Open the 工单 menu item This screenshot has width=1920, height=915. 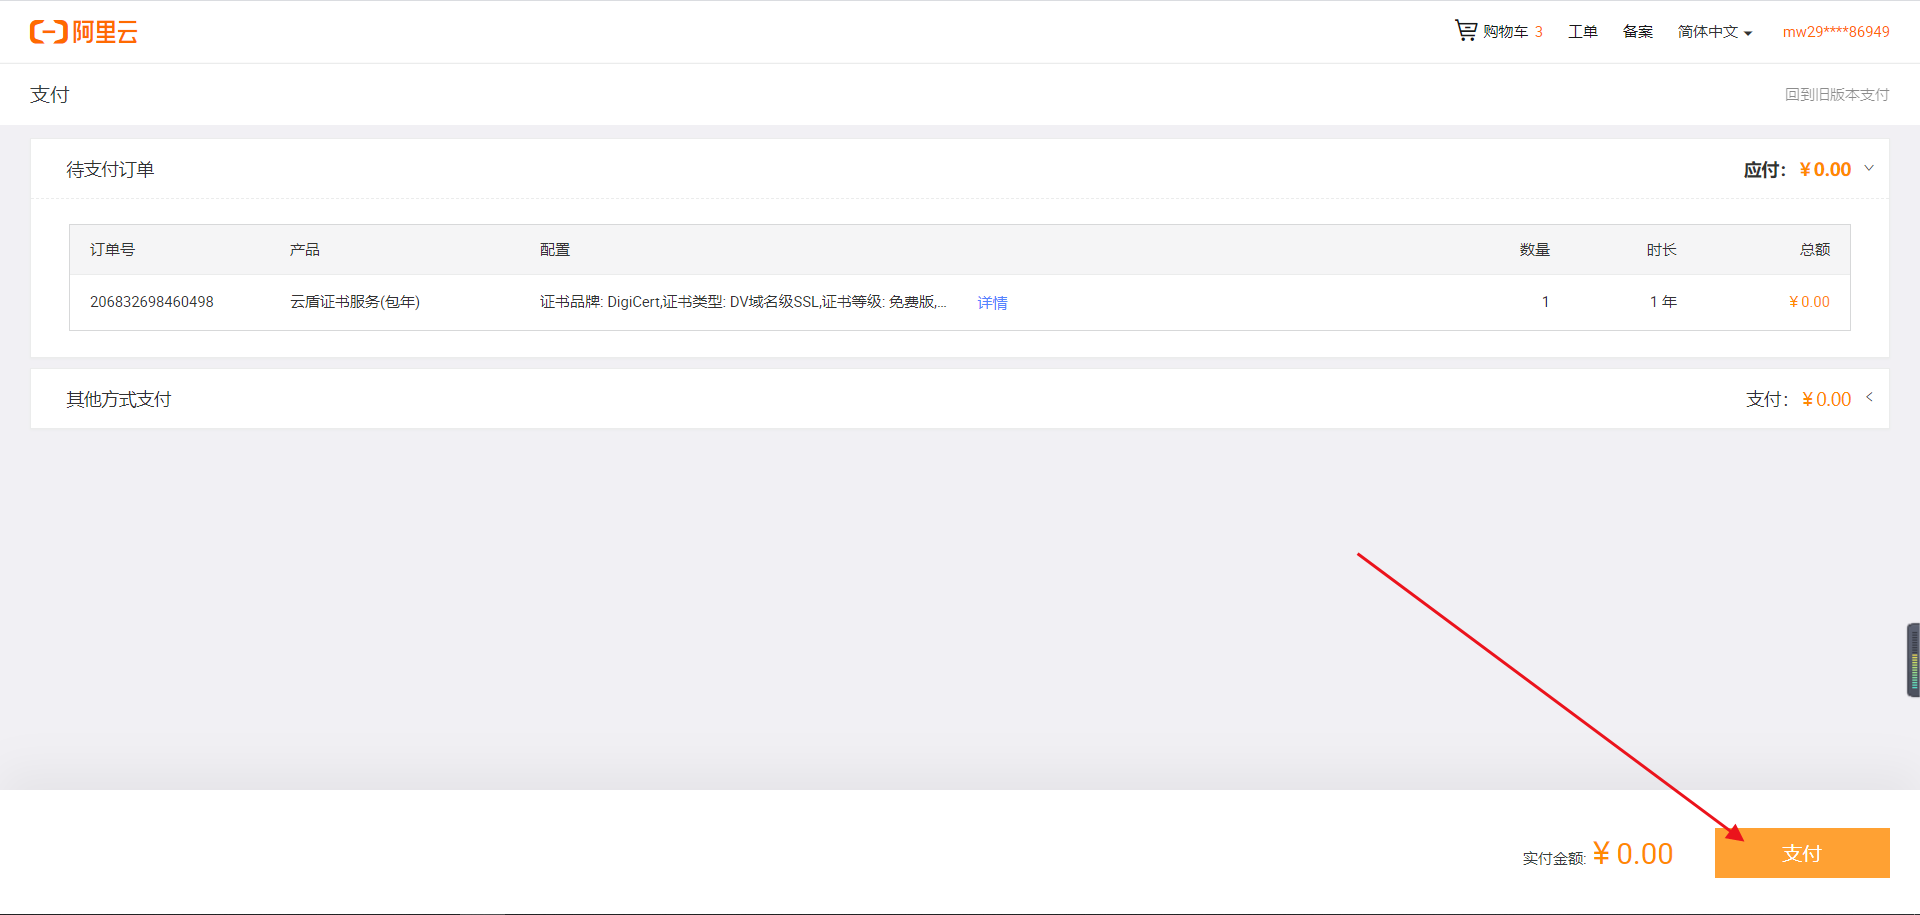(x=1582, y=32)
